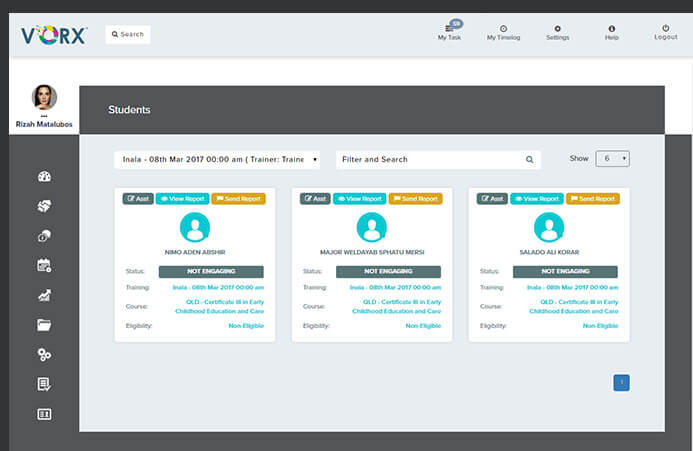The width and height of the screenshot is (693, 451).
Task: Click the My Task notification badge
Action: (x=456, y=23)
